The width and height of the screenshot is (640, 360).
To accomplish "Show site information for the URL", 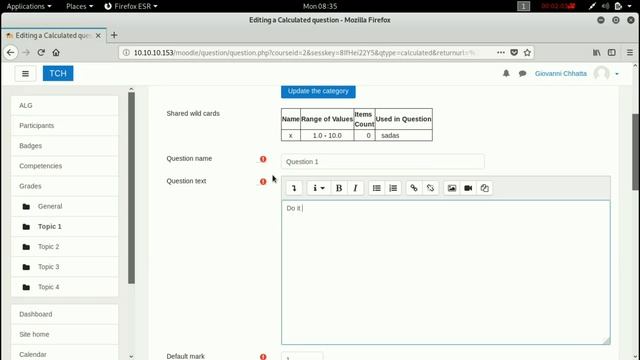I will tap(127, 52).
